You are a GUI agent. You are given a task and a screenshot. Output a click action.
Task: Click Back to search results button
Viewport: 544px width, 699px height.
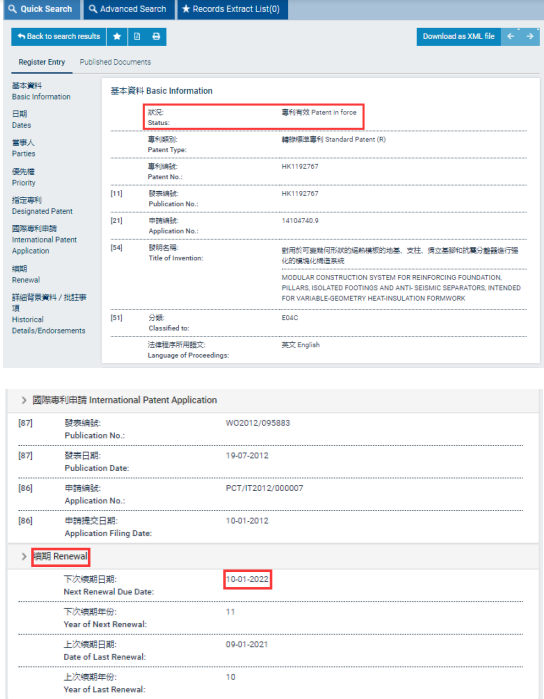pos(59,37)
